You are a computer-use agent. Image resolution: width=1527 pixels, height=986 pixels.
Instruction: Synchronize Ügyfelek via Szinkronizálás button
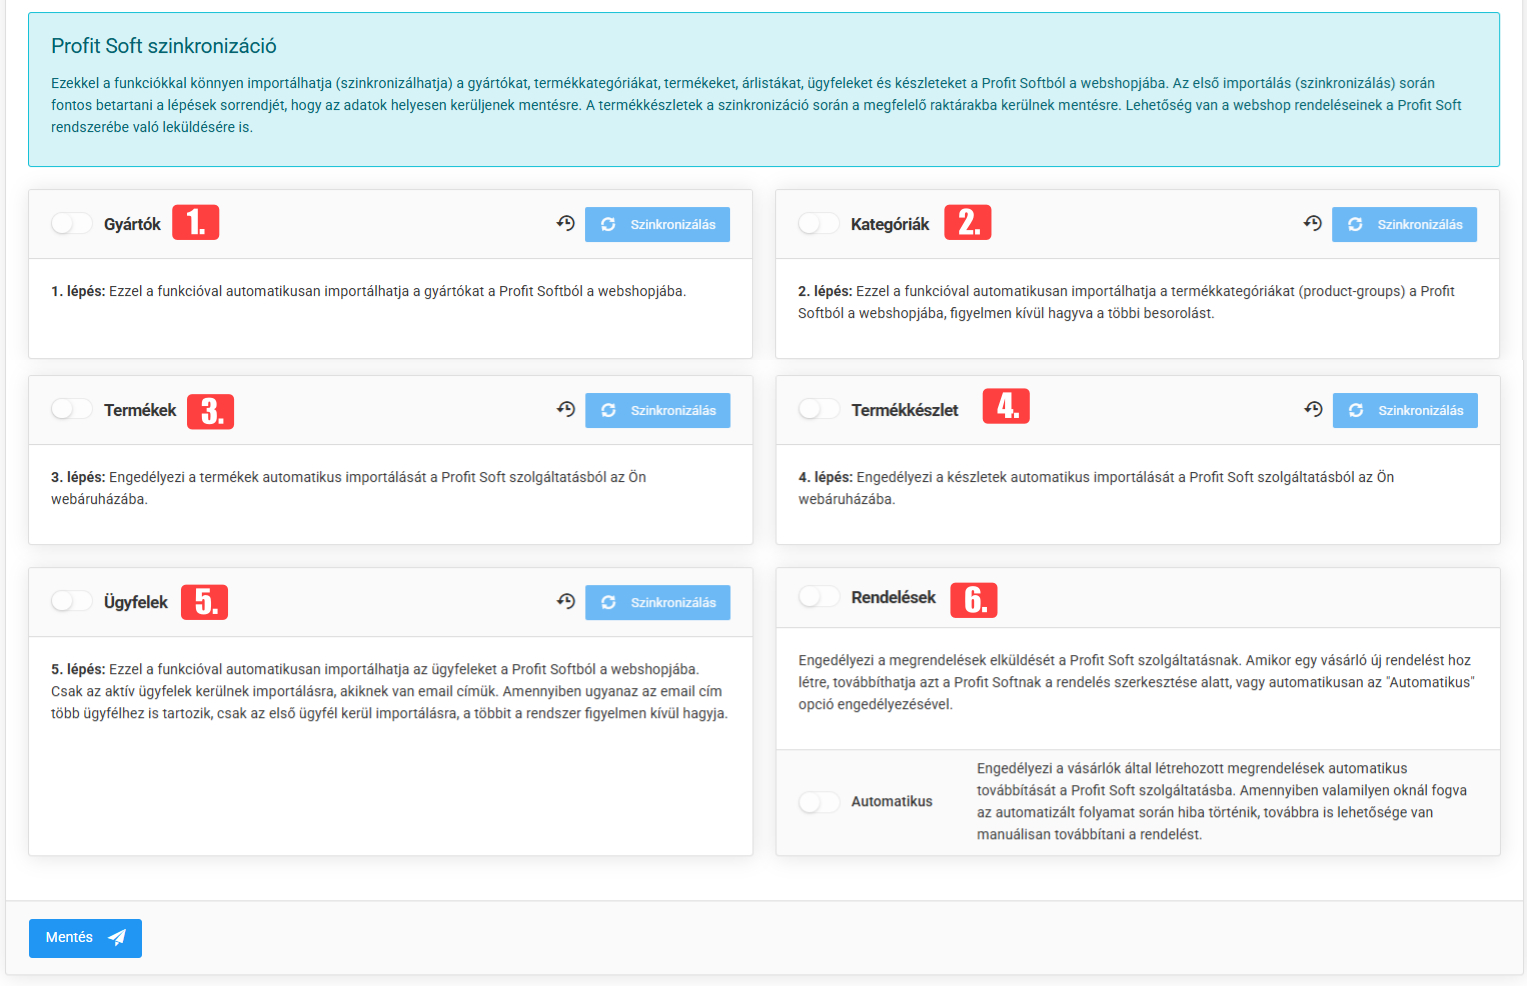tap(657, 602)
